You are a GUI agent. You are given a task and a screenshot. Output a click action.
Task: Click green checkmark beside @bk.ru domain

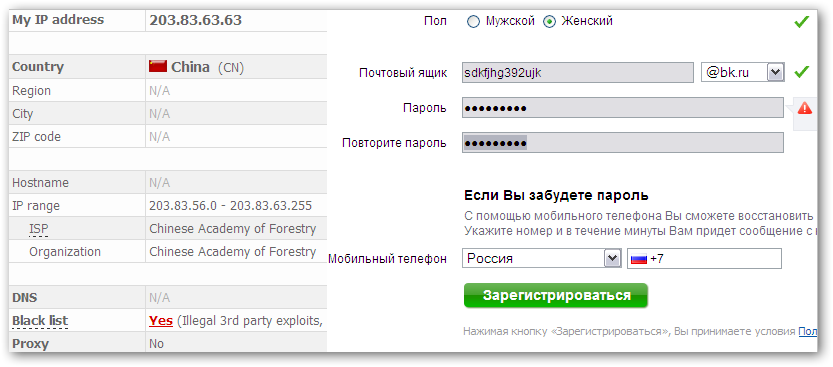pos(802,72)
